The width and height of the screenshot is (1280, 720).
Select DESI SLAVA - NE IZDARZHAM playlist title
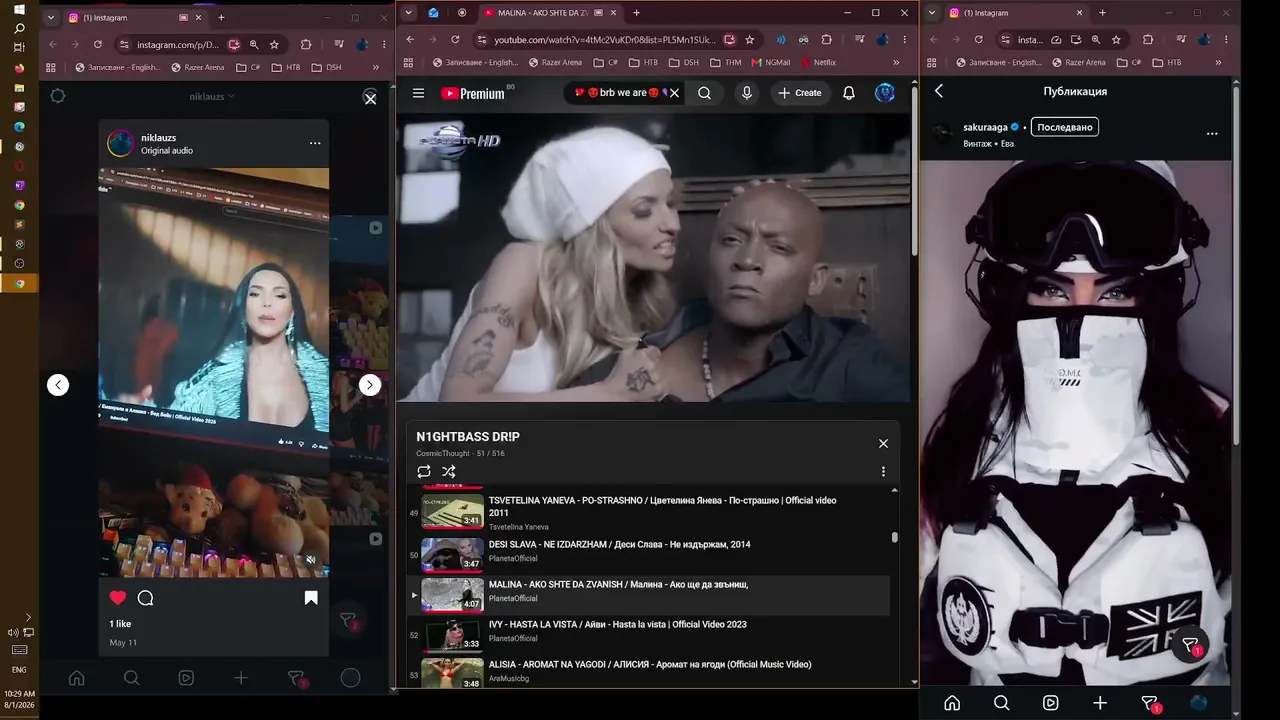tap(619, 545)
